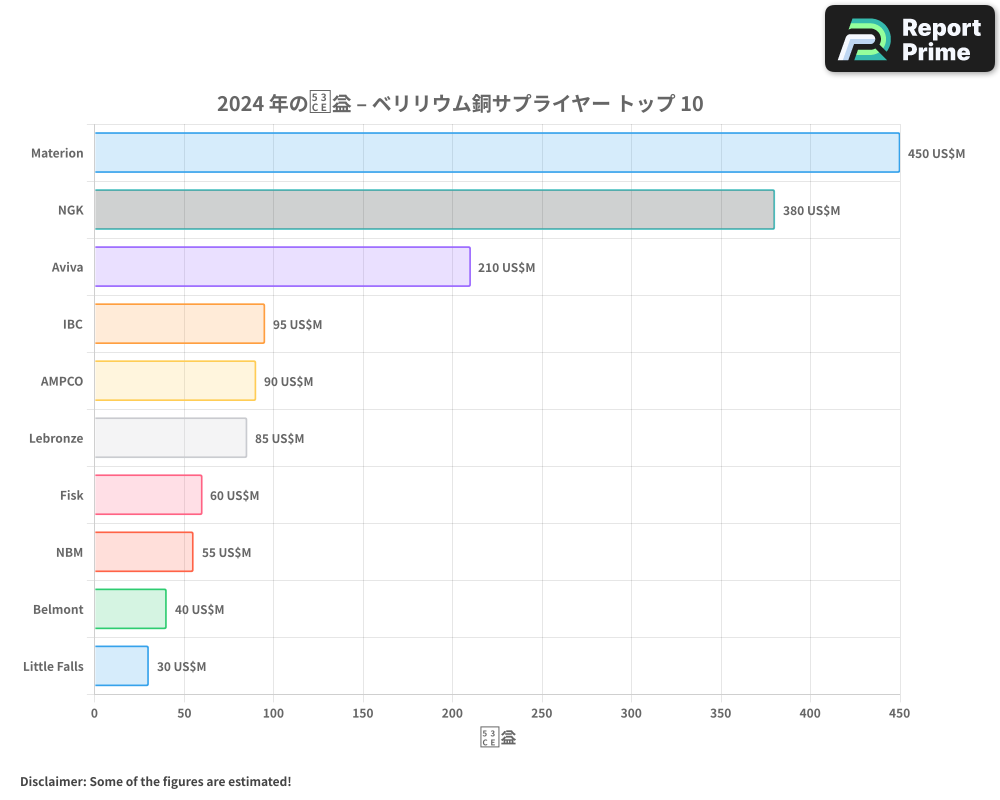Click the 250 tick mark on x-axis
Screen dimensions: 1000x800
pos(542,713)
